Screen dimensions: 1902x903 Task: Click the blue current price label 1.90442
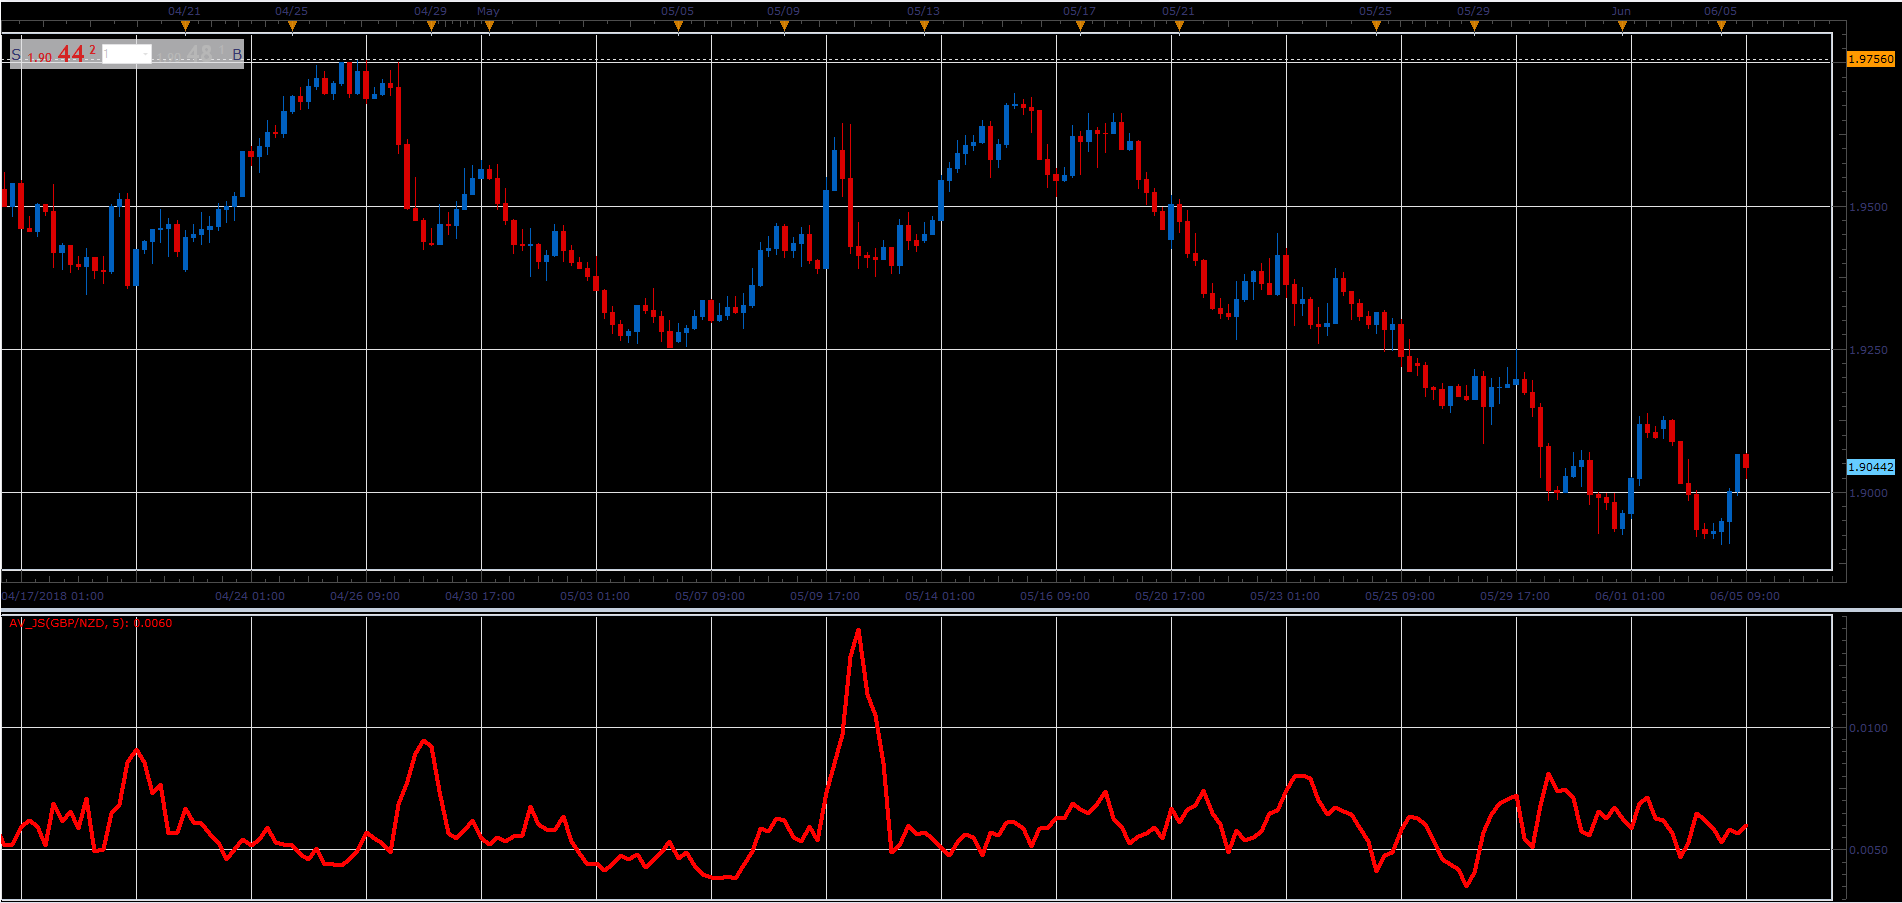click(x=1870, y=467)
